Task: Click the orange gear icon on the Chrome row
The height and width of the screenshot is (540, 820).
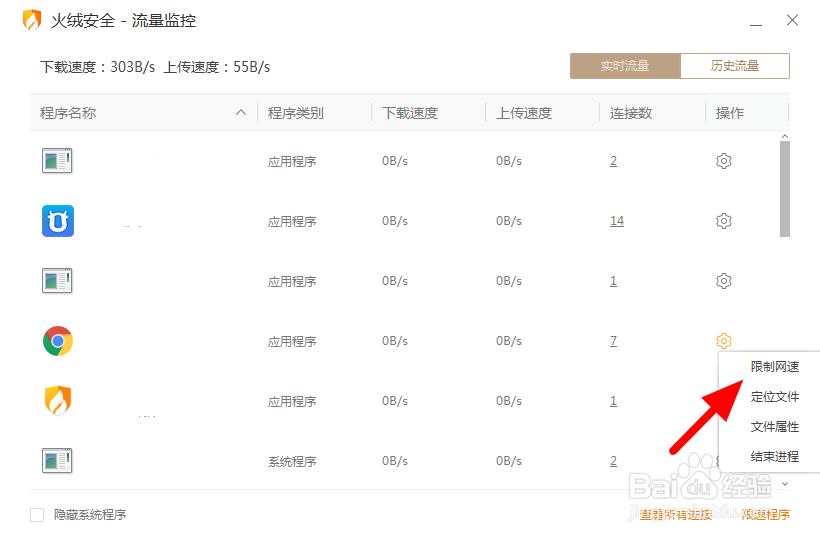Action: point(723,341)
